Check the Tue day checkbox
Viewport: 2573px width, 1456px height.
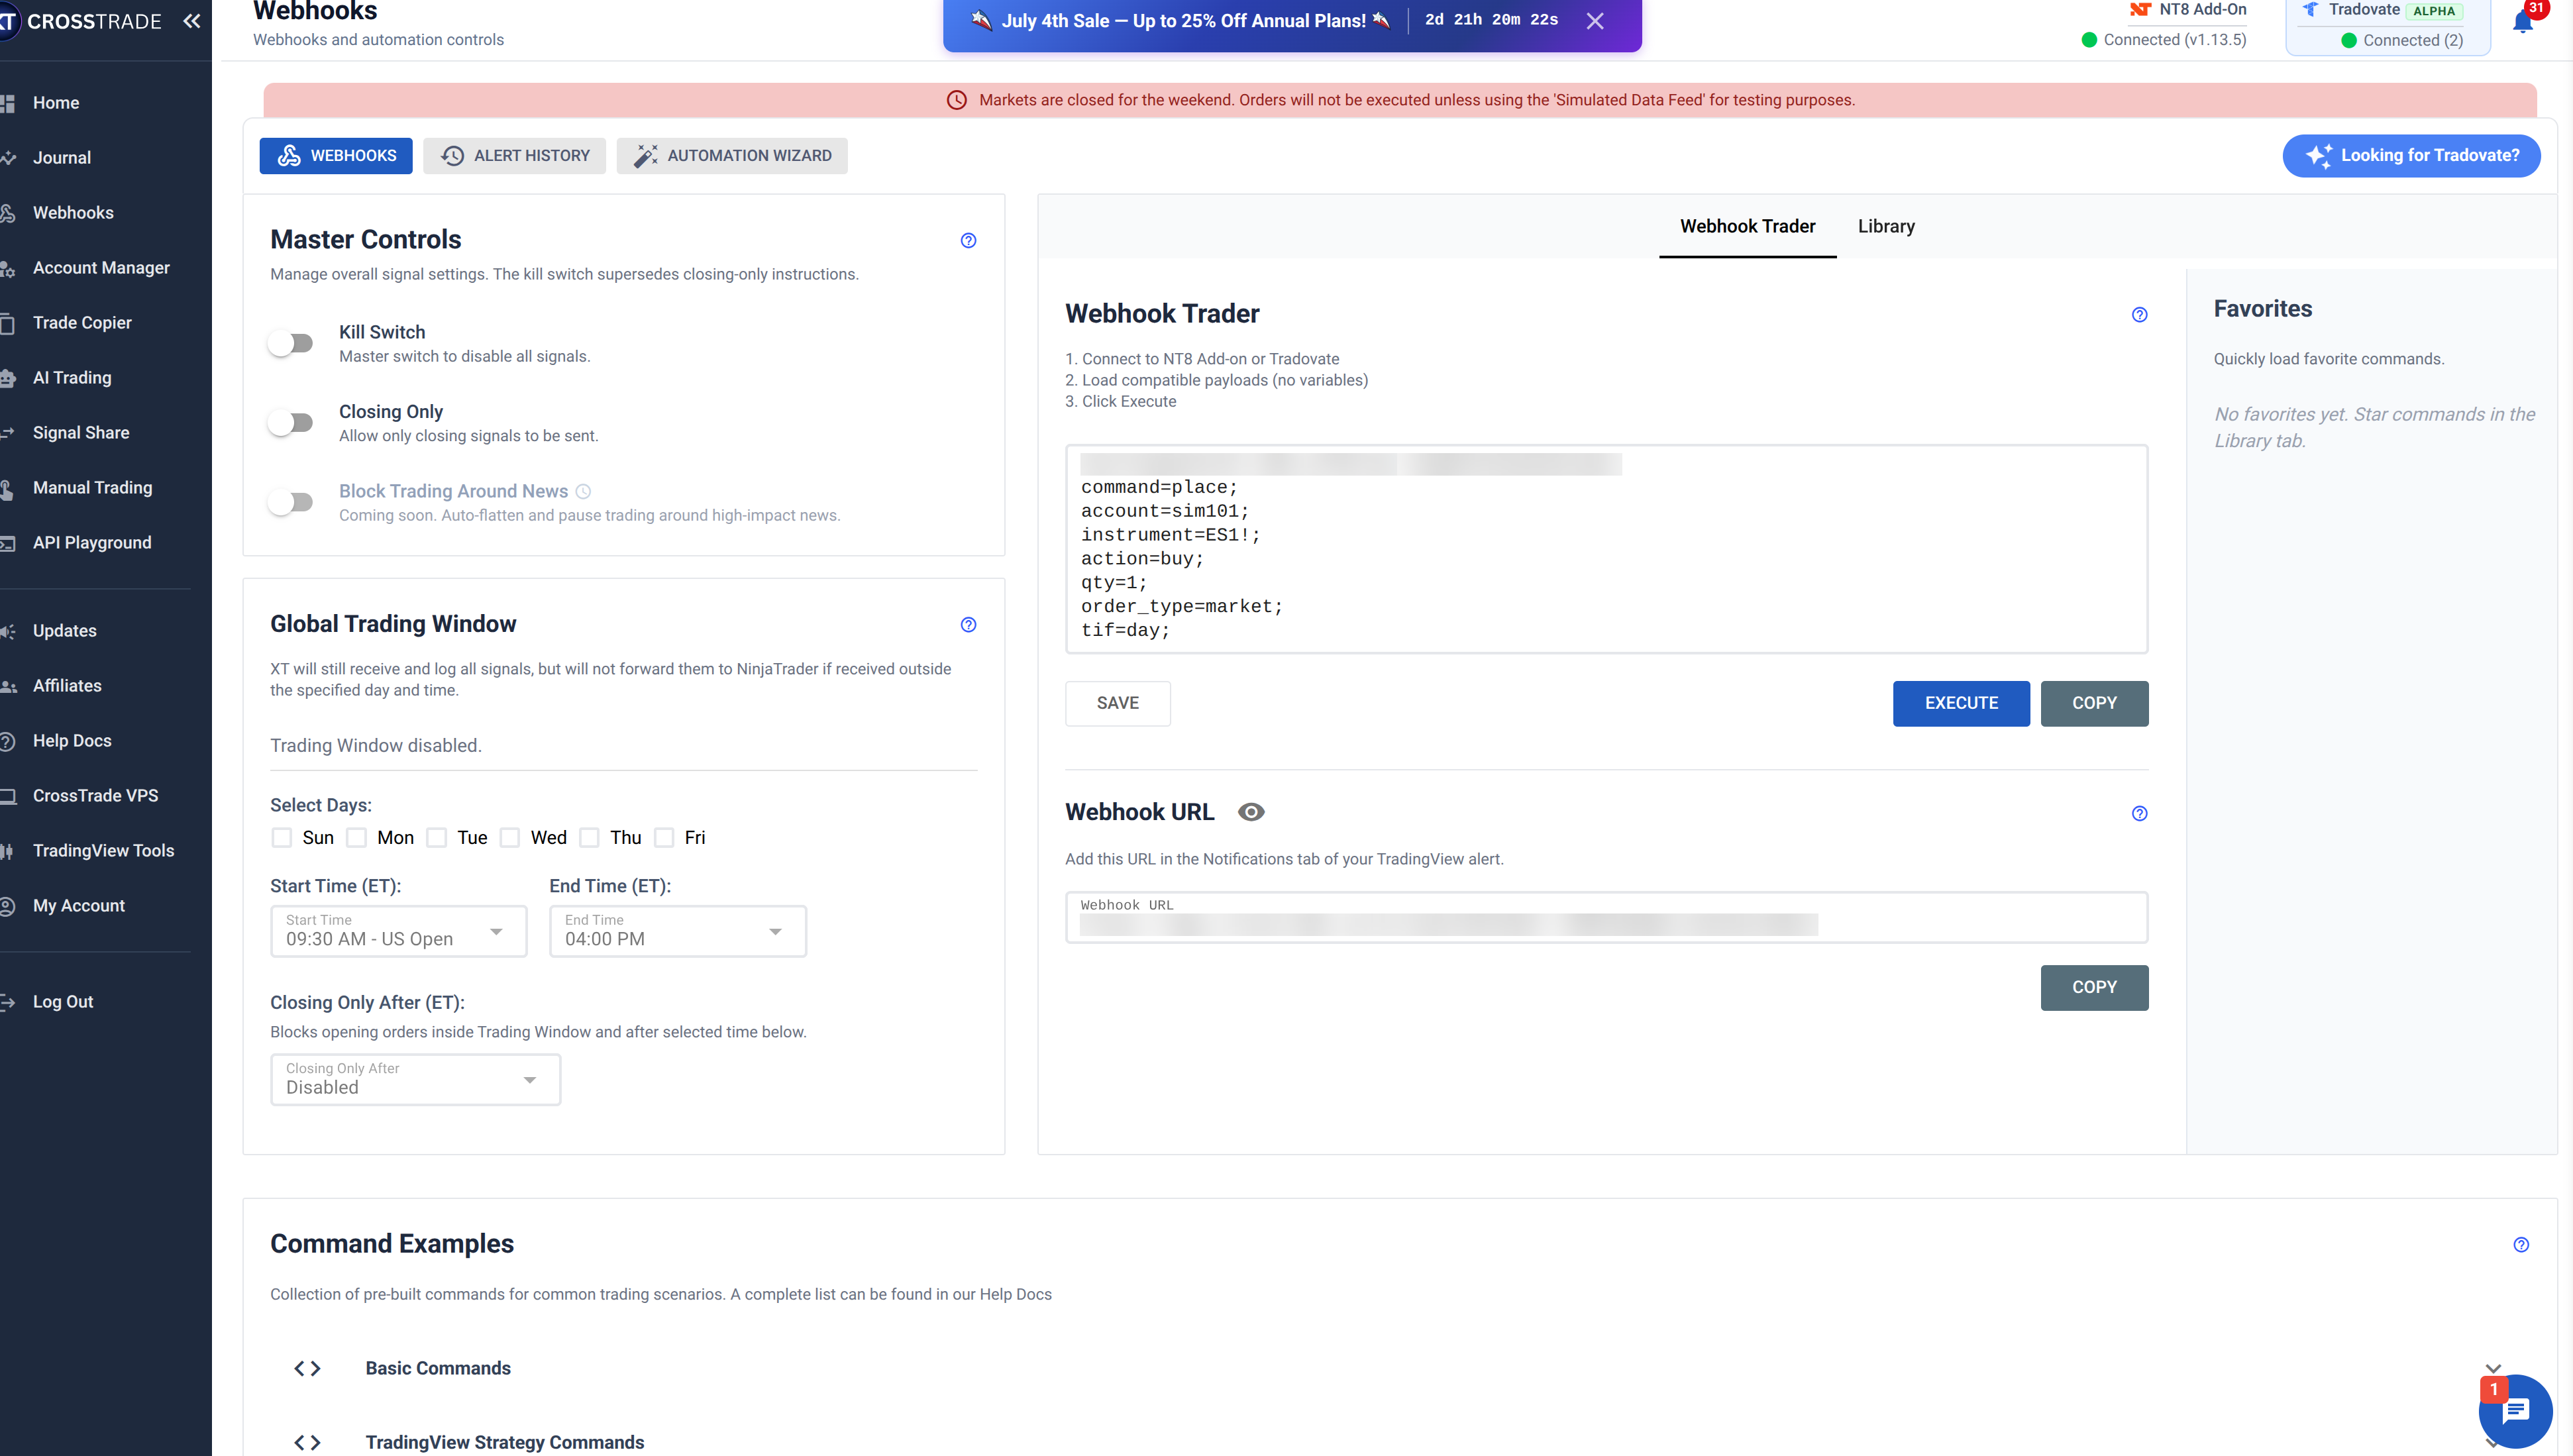436,837
